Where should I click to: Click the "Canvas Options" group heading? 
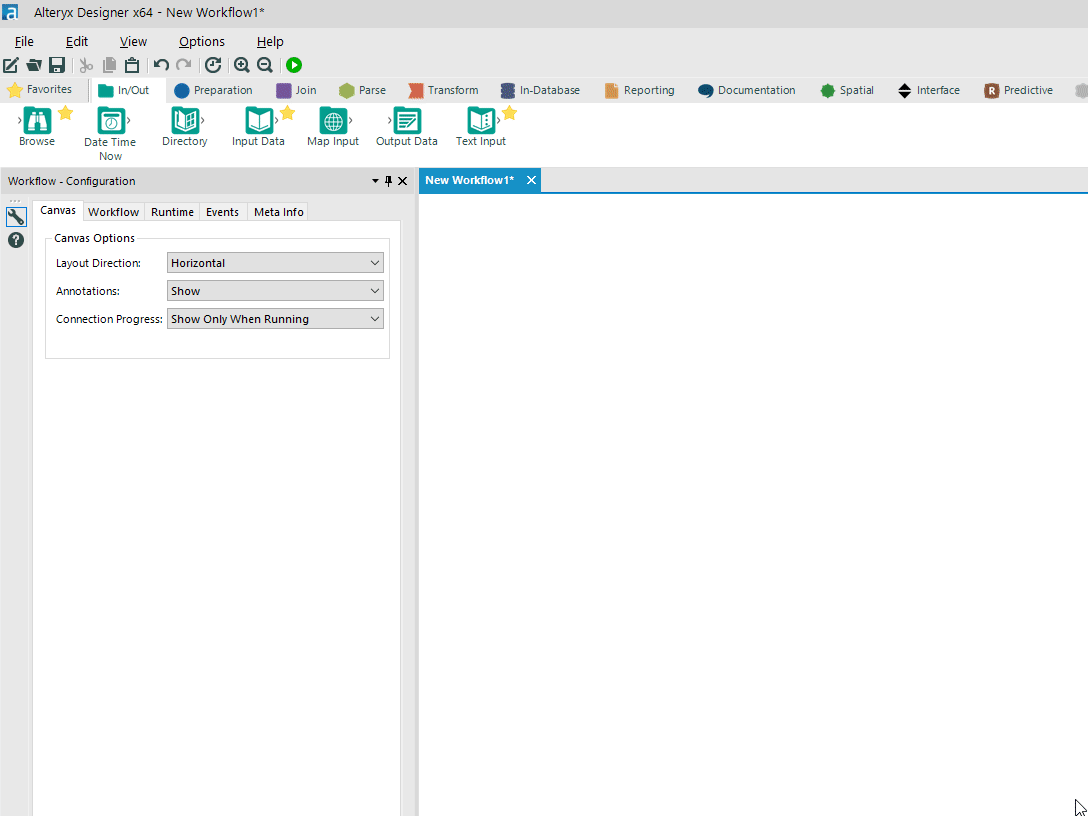pos(94,238)
